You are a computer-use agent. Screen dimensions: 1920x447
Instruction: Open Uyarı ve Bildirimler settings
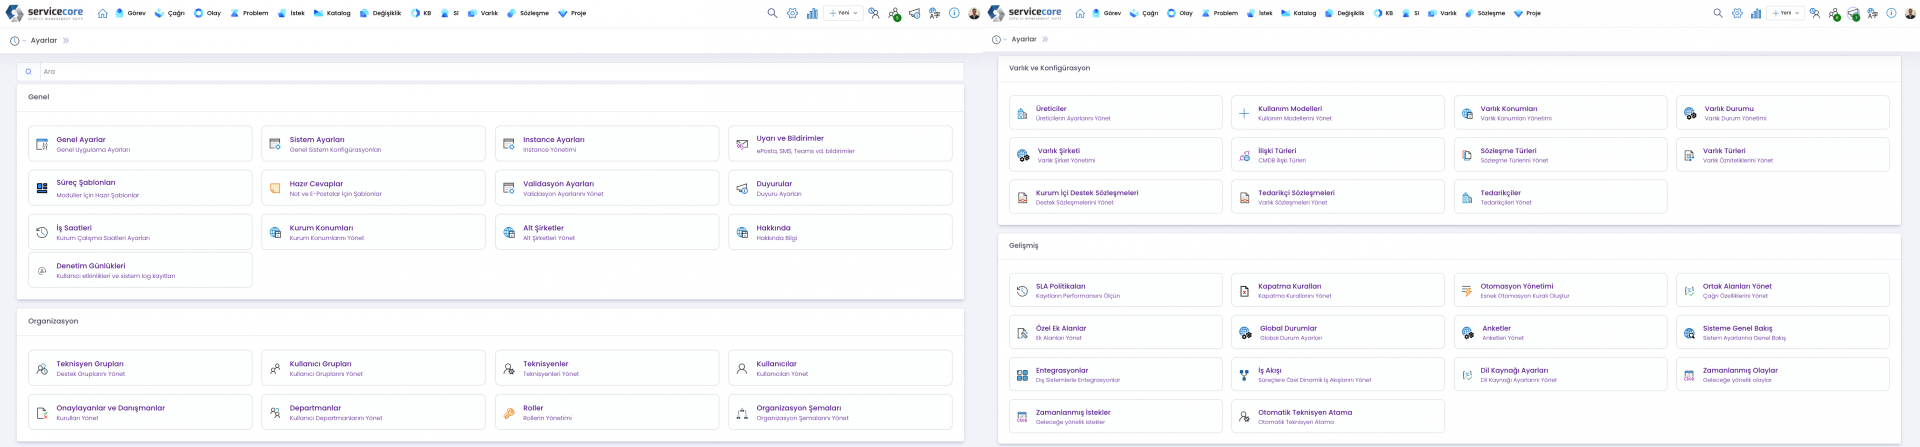(x=839, y=144)
